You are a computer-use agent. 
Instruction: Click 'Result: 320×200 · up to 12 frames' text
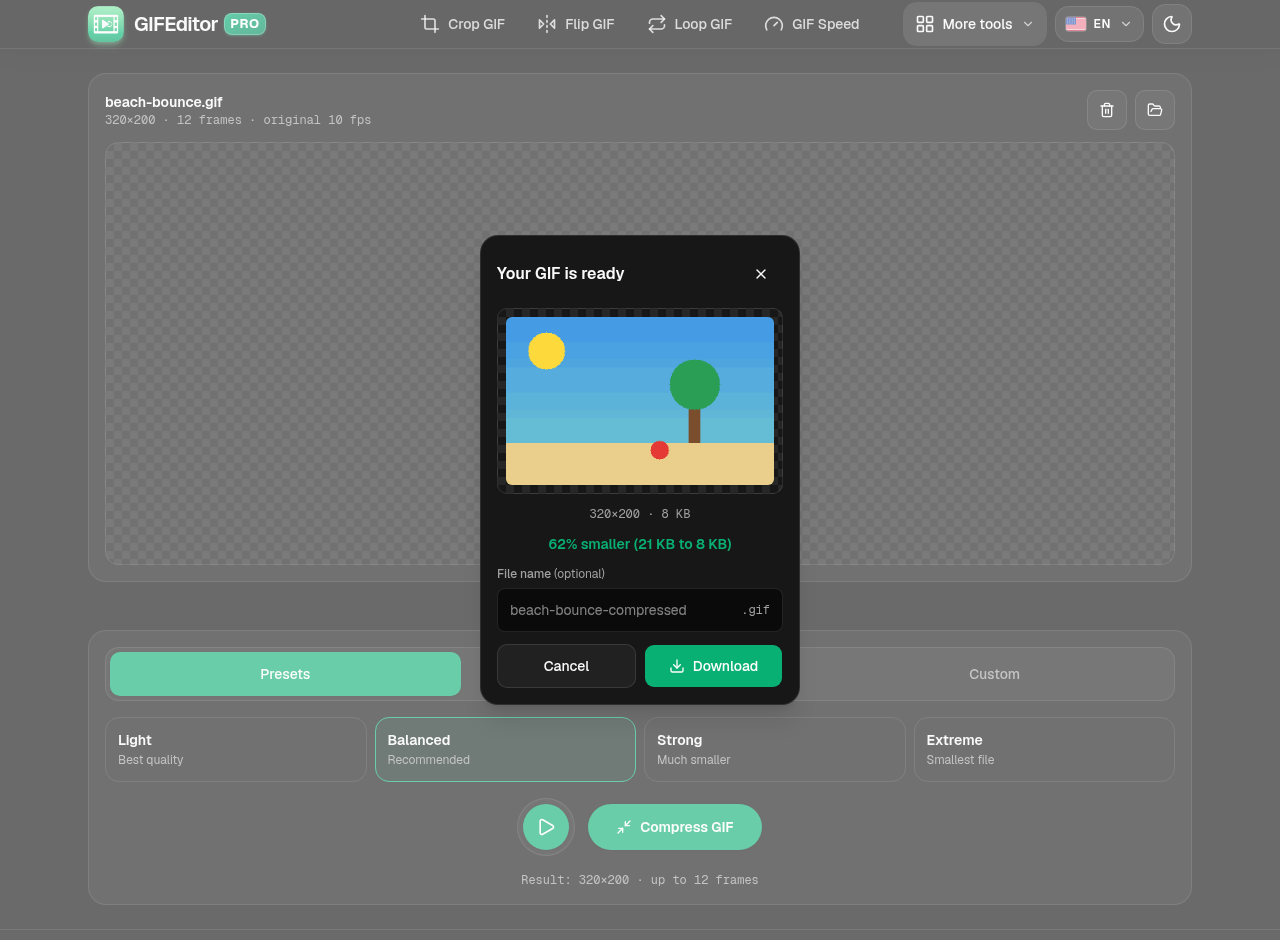[x=640, y=880]
